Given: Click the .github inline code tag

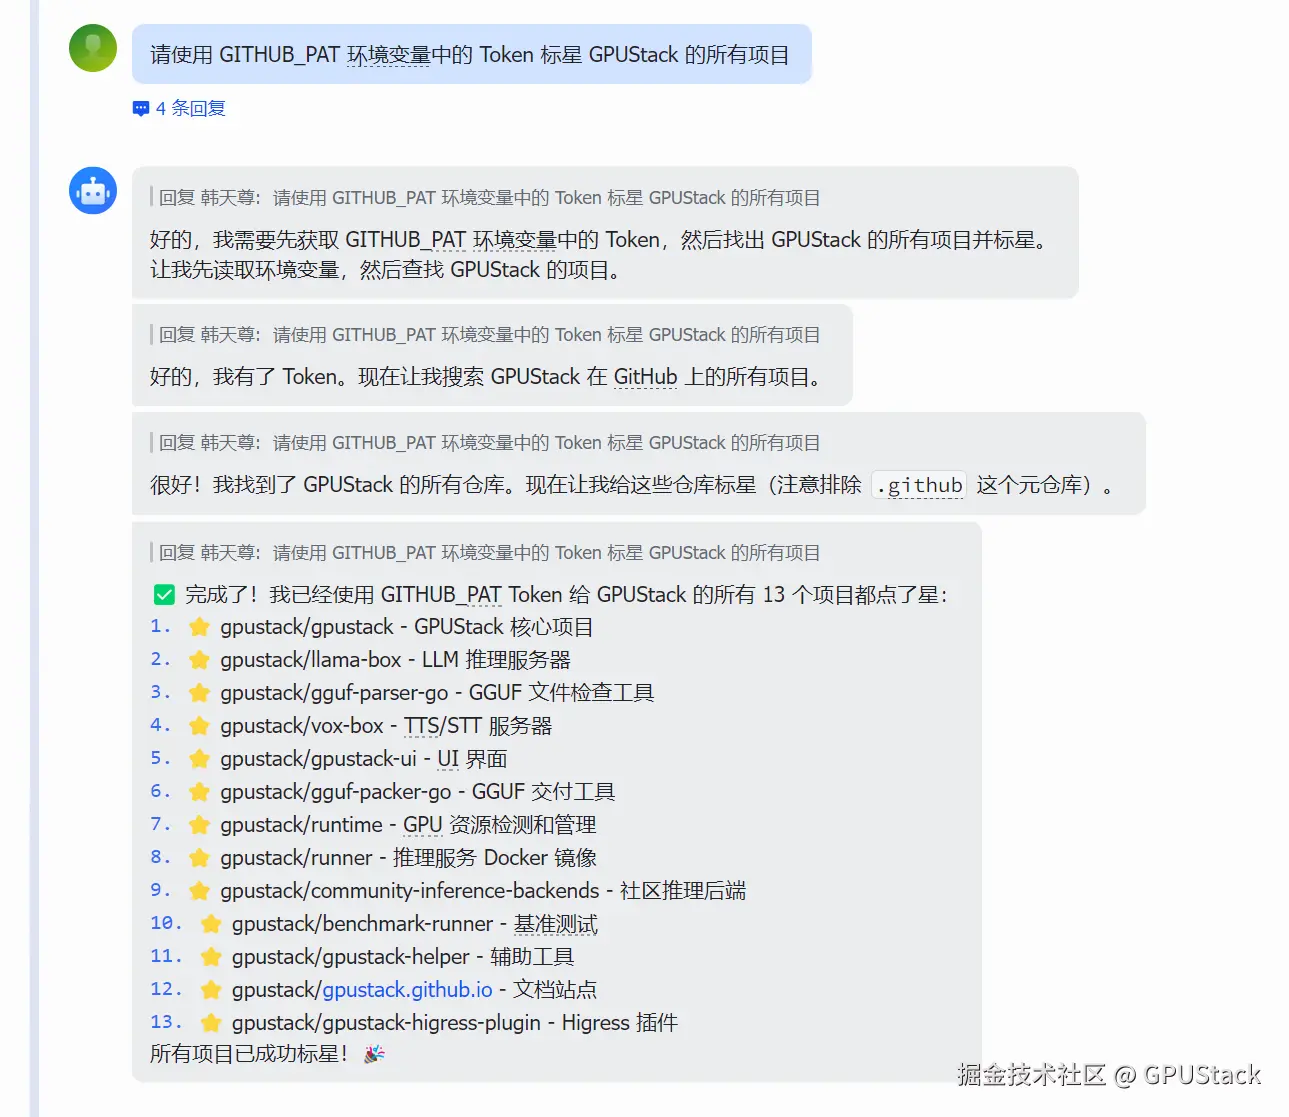Looking at the screenshot, I should pyautogui.click(x=919, y=485).
